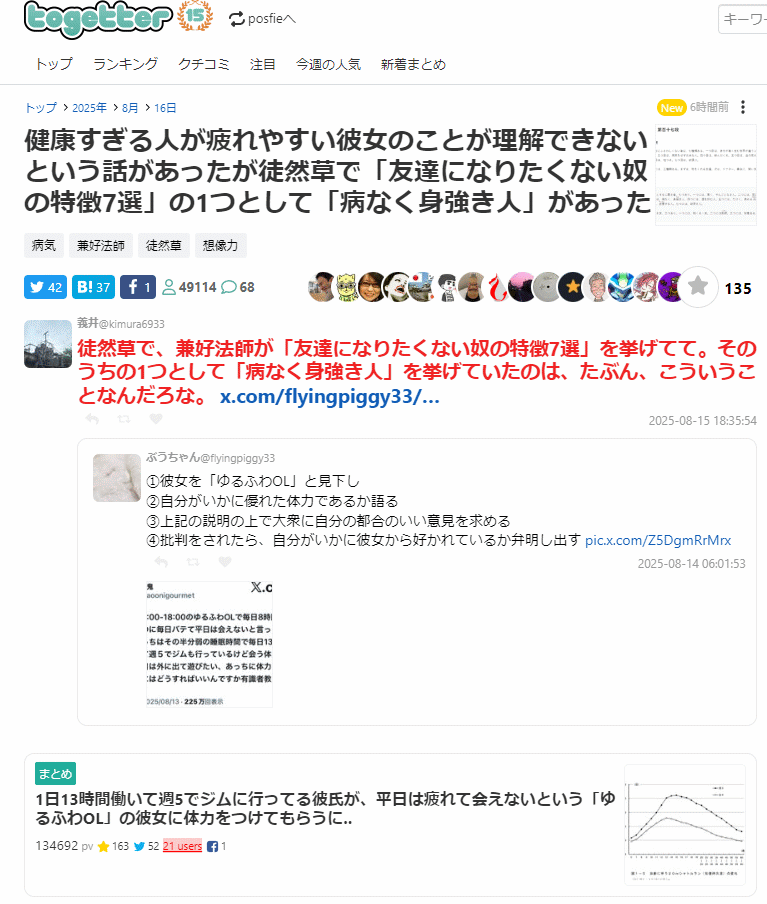Share on Facebook count button

click(x=138, y=287)
